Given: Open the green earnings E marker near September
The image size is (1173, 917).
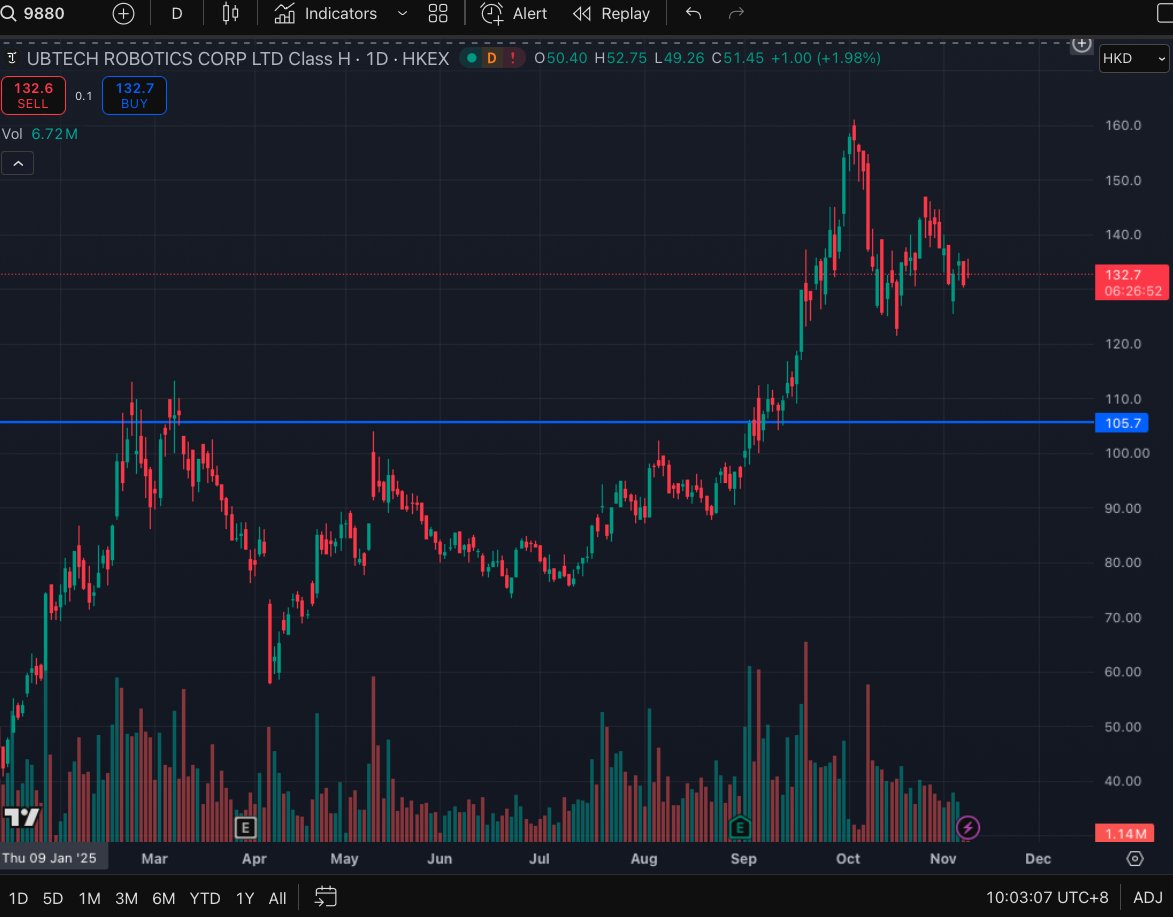Looking at the screenshot, I should [739, 827].
